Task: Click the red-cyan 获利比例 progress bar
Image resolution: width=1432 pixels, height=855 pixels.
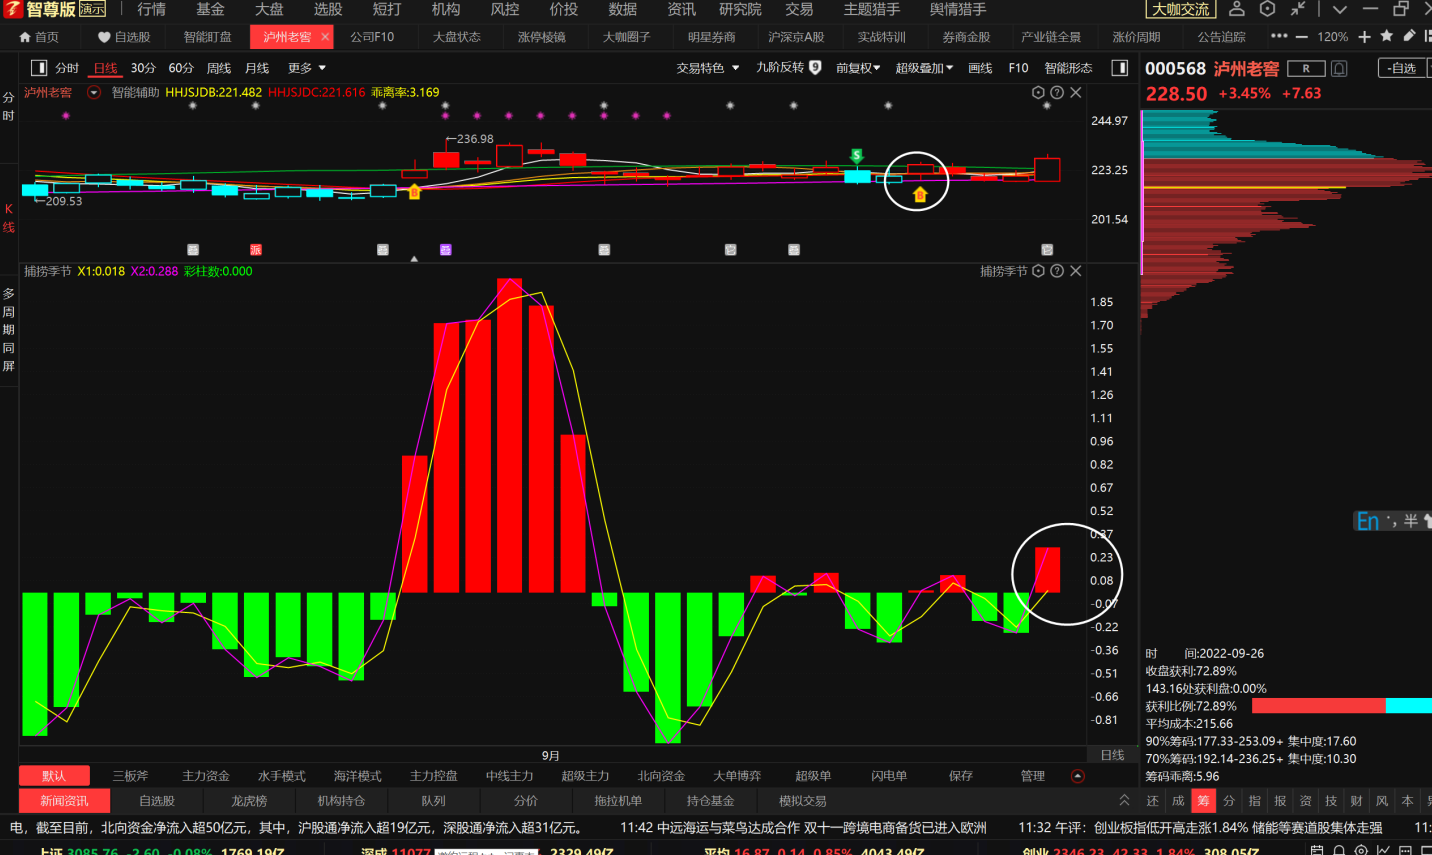Action: pyautogui.click(x=1342, y=706)
